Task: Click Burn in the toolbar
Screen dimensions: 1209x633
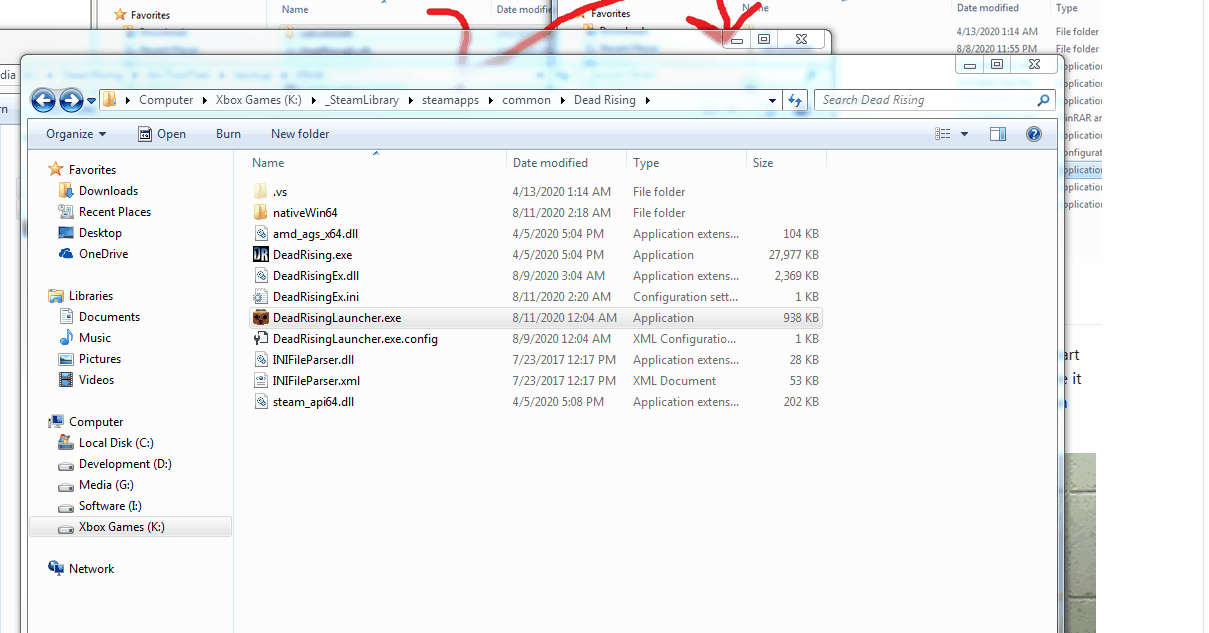Action: pos(228,134)
